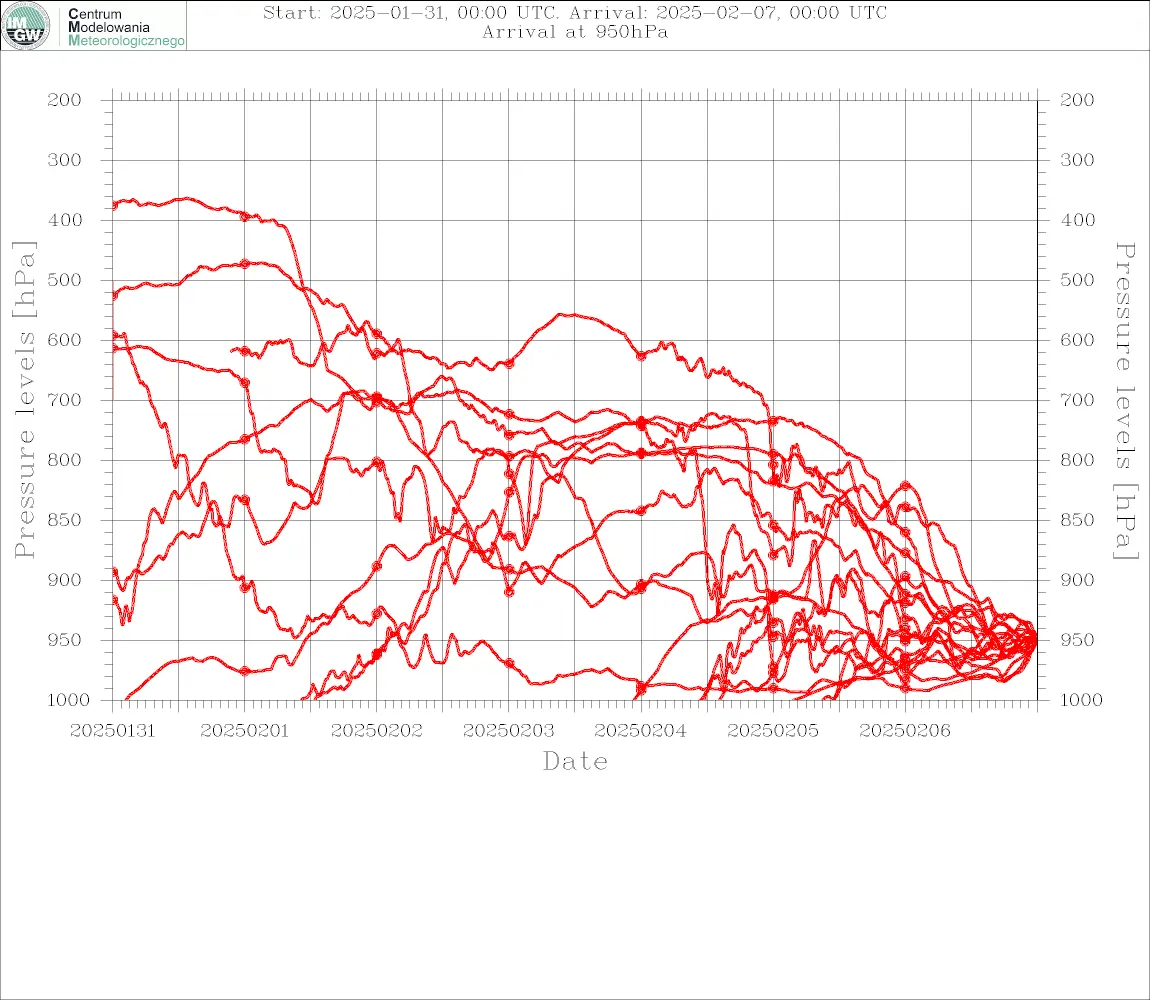Click the 20250206 date label
1150x1000 pixels.
905,731
